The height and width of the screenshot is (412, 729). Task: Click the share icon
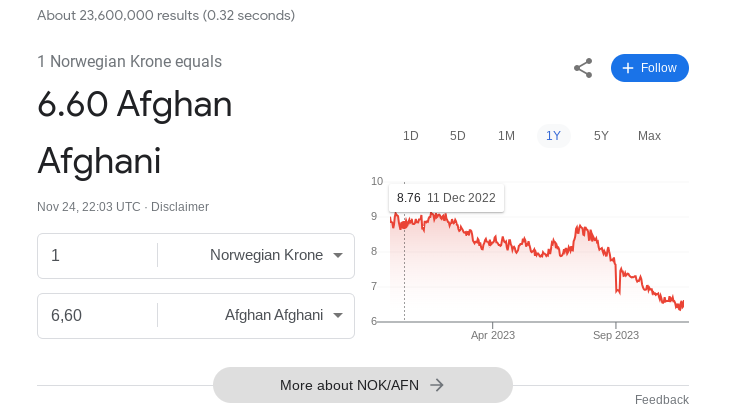pos(583,68)
